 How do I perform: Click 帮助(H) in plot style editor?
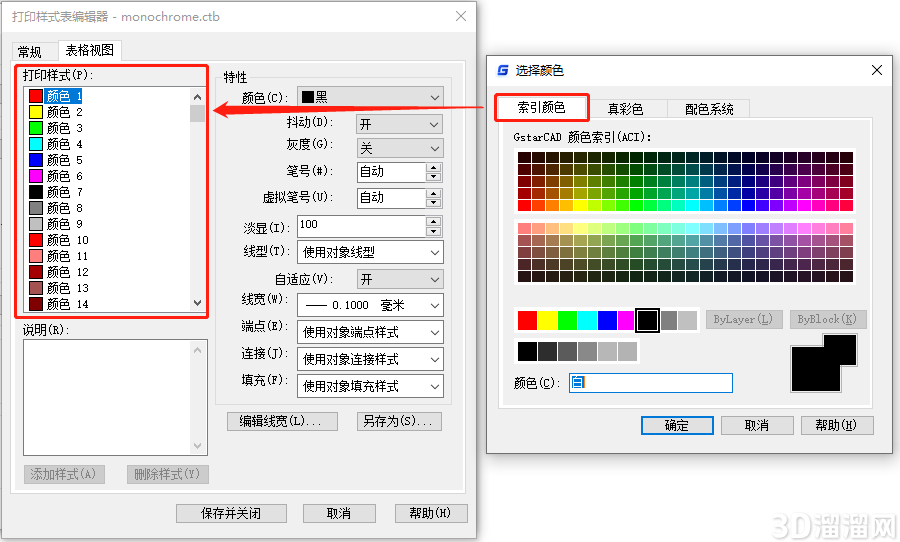(431, 513)
